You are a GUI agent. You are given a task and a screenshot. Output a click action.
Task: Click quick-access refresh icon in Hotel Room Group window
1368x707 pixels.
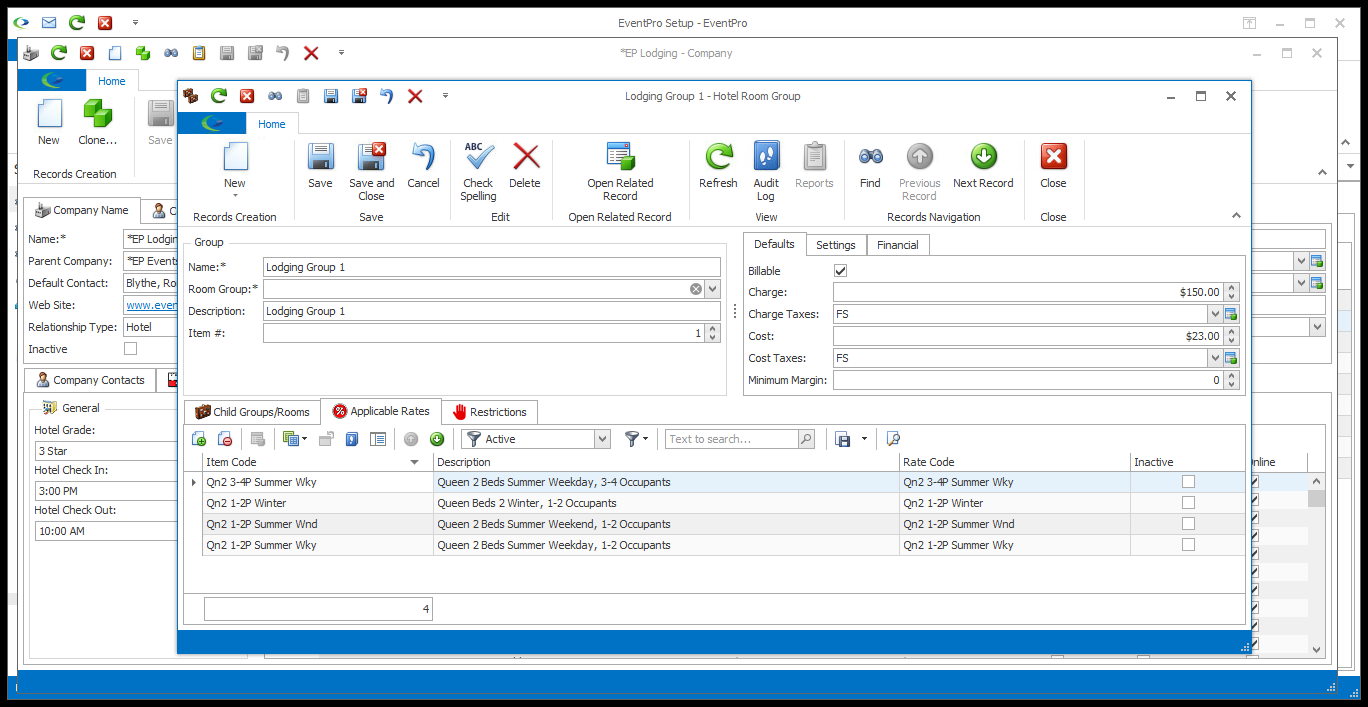(x=219, y=96)
